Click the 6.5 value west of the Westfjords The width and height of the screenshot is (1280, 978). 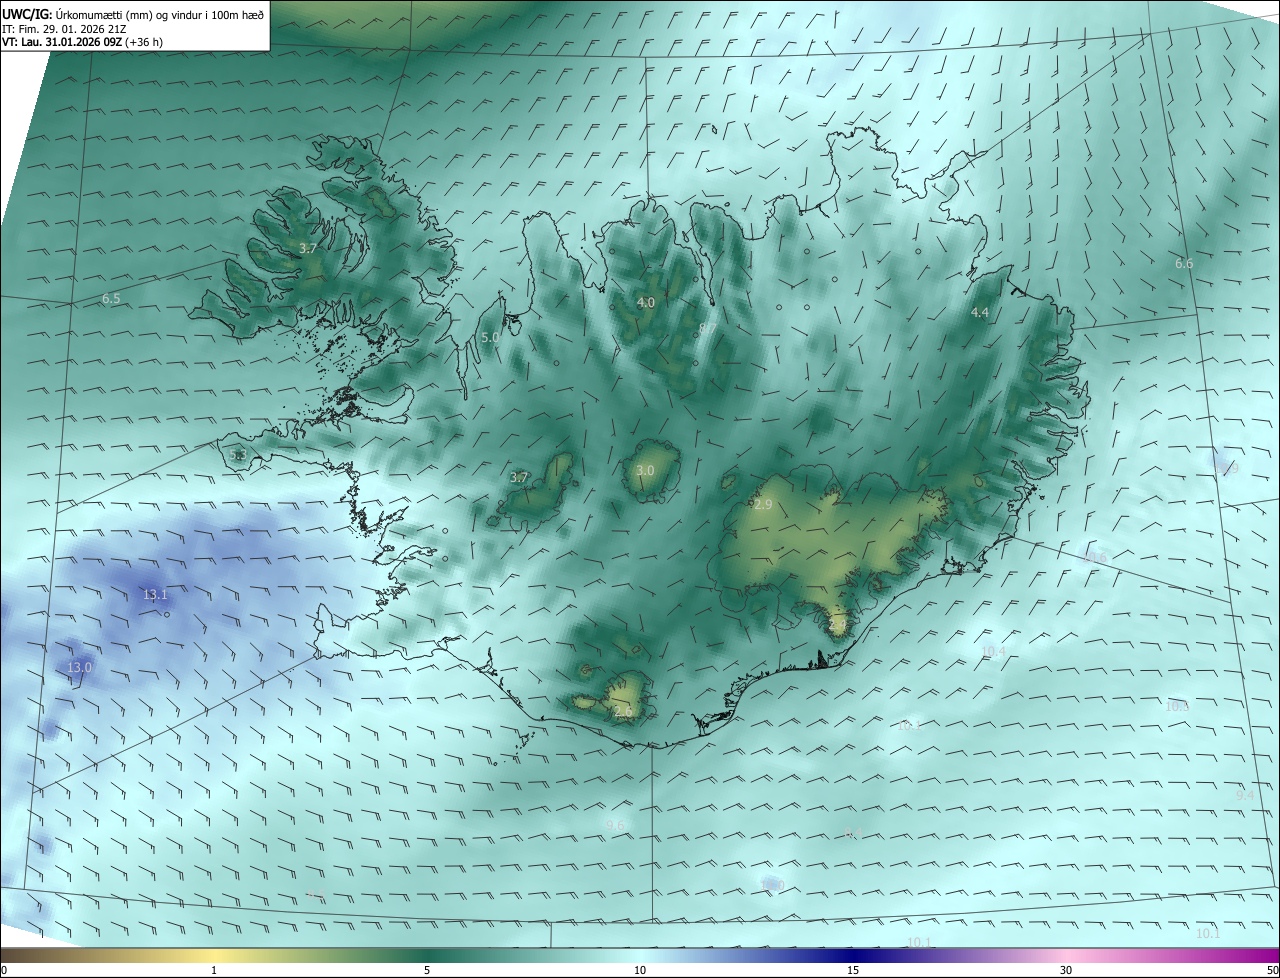click(111, 299)
